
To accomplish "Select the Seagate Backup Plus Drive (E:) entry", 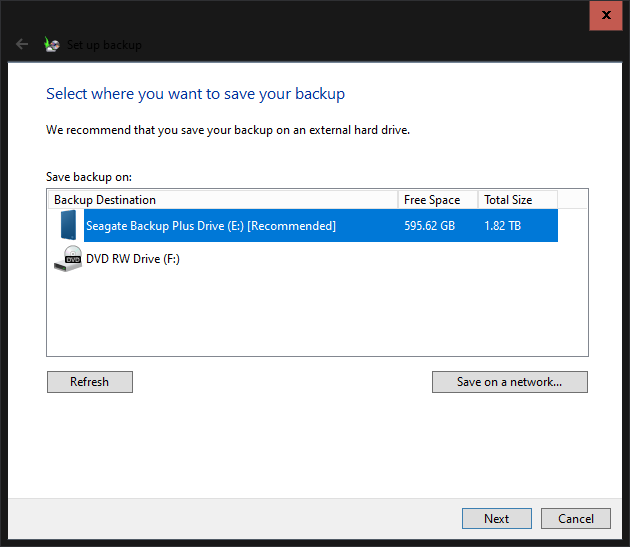I will [x=210, y=226].
